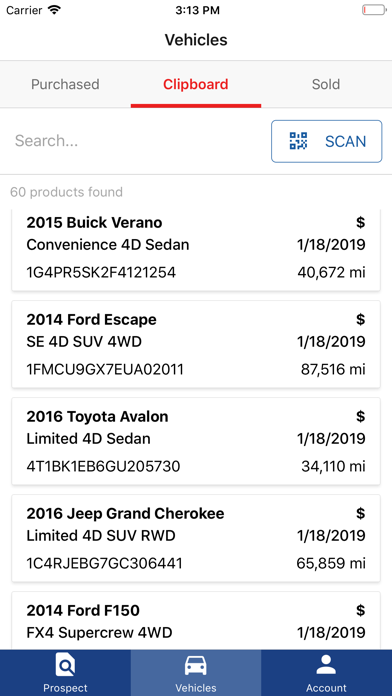Open the 2016 Toyota Avalon listing
This screenshot has height=696, width=392.
pos(196,441)
